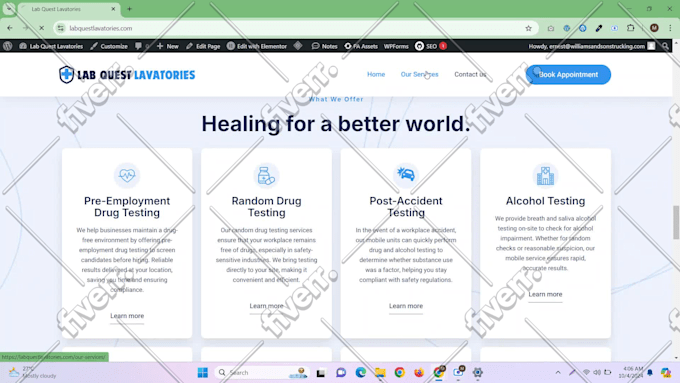Click the page vertical scrollbar thumb
The image size is (680, 383).
[x=676, y=222]
